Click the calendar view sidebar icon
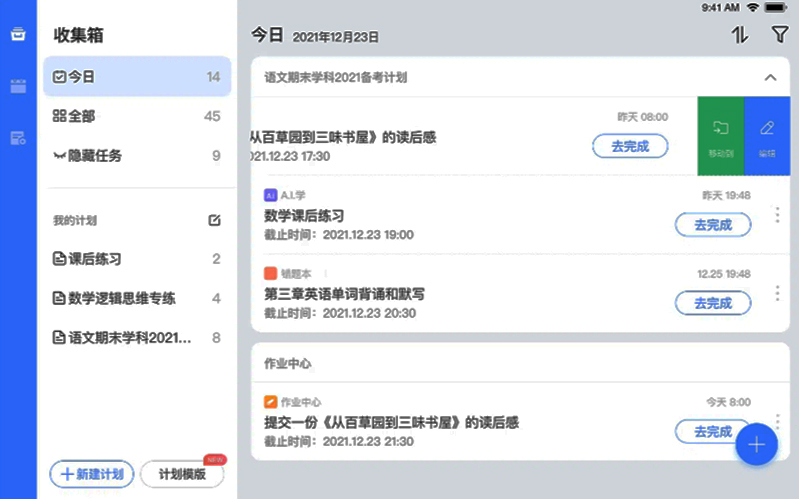The image size is (799, 499). tap(18, 86)
